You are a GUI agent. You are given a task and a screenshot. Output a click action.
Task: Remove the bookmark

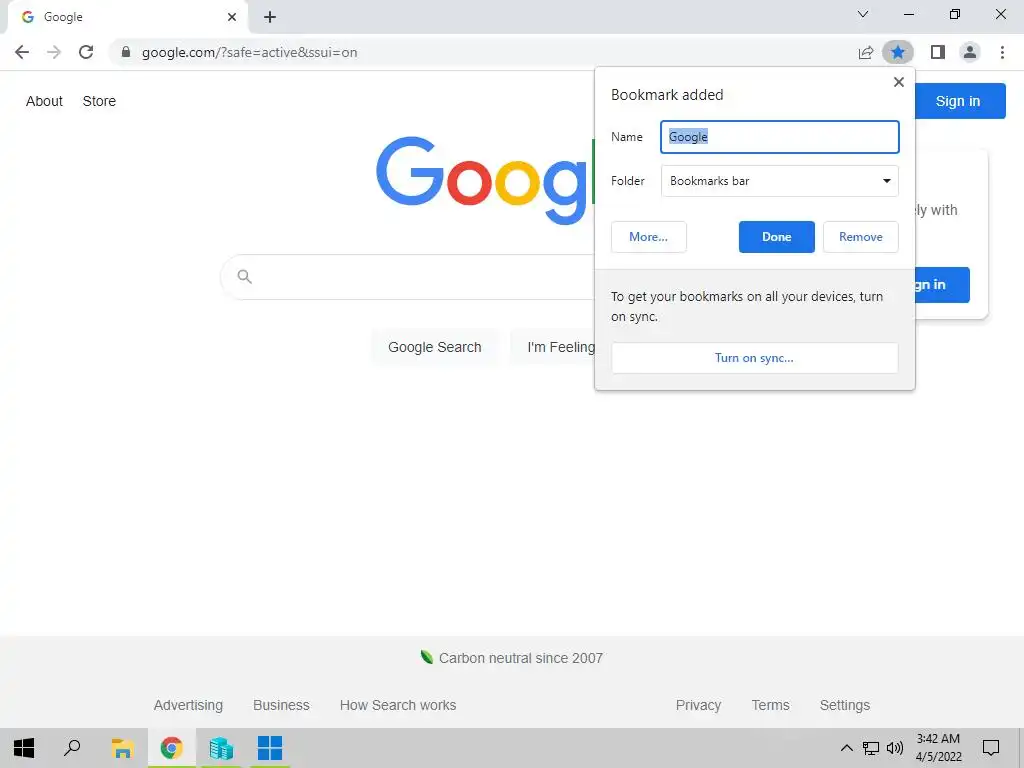point(861,237)
